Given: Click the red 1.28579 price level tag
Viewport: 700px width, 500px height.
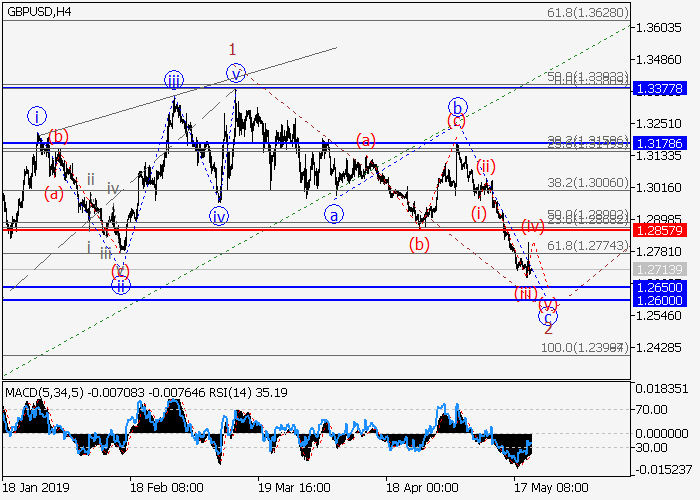Looking at the screenshot, I should pyautogui.click(x=659, y=230).
